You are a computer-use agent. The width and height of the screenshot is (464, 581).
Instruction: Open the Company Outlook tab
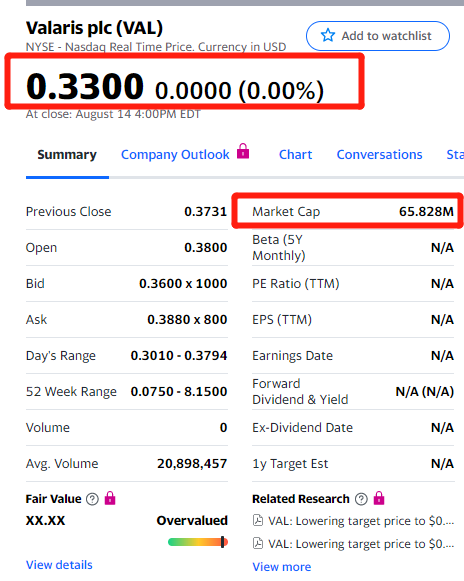[175, 155]
